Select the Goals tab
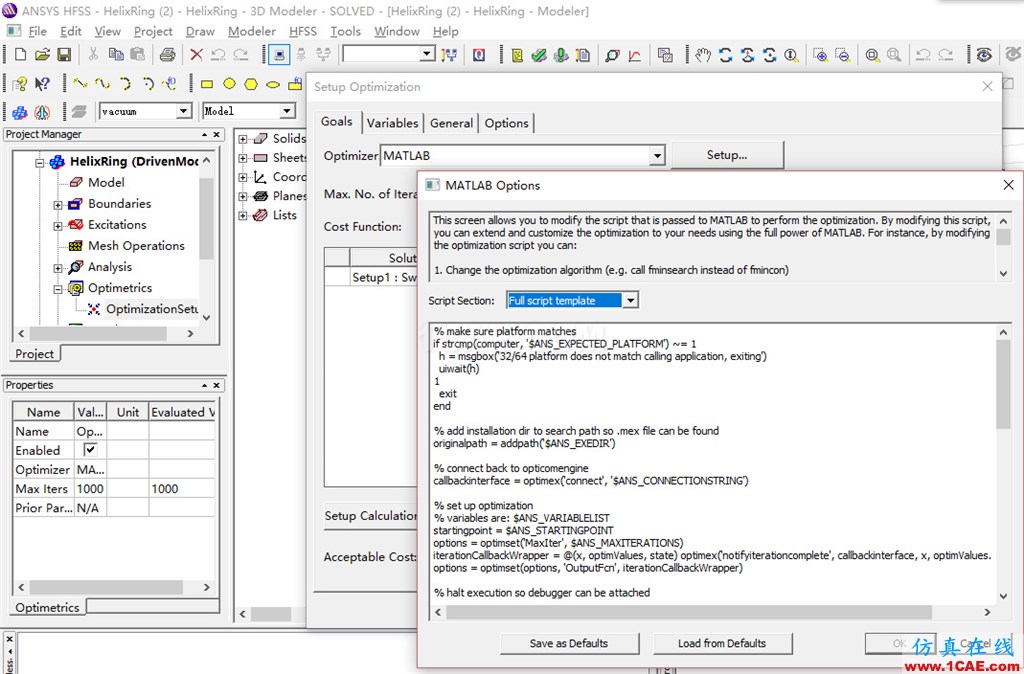Screen dimensions: 1024x674 tap(337, 121)
